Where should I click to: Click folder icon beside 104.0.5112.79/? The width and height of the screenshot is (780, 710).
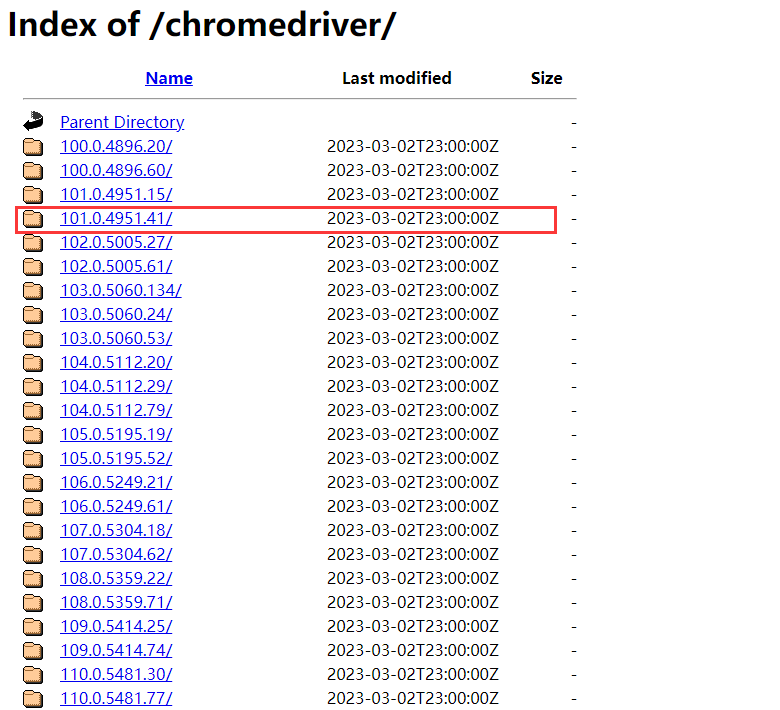[x=33, y=411]
